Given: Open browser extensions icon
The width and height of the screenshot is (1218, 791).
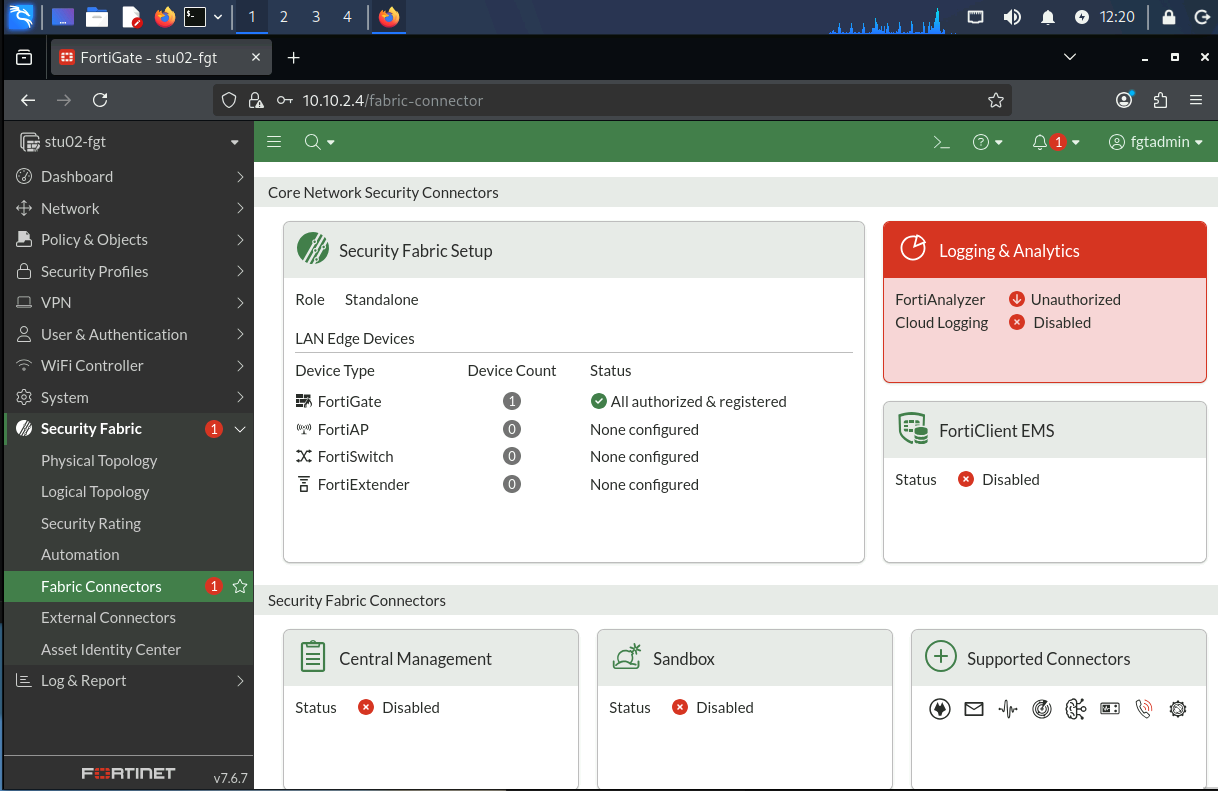Looking at the screenshot, I should pyautogui.click(x=1160, y=100).
